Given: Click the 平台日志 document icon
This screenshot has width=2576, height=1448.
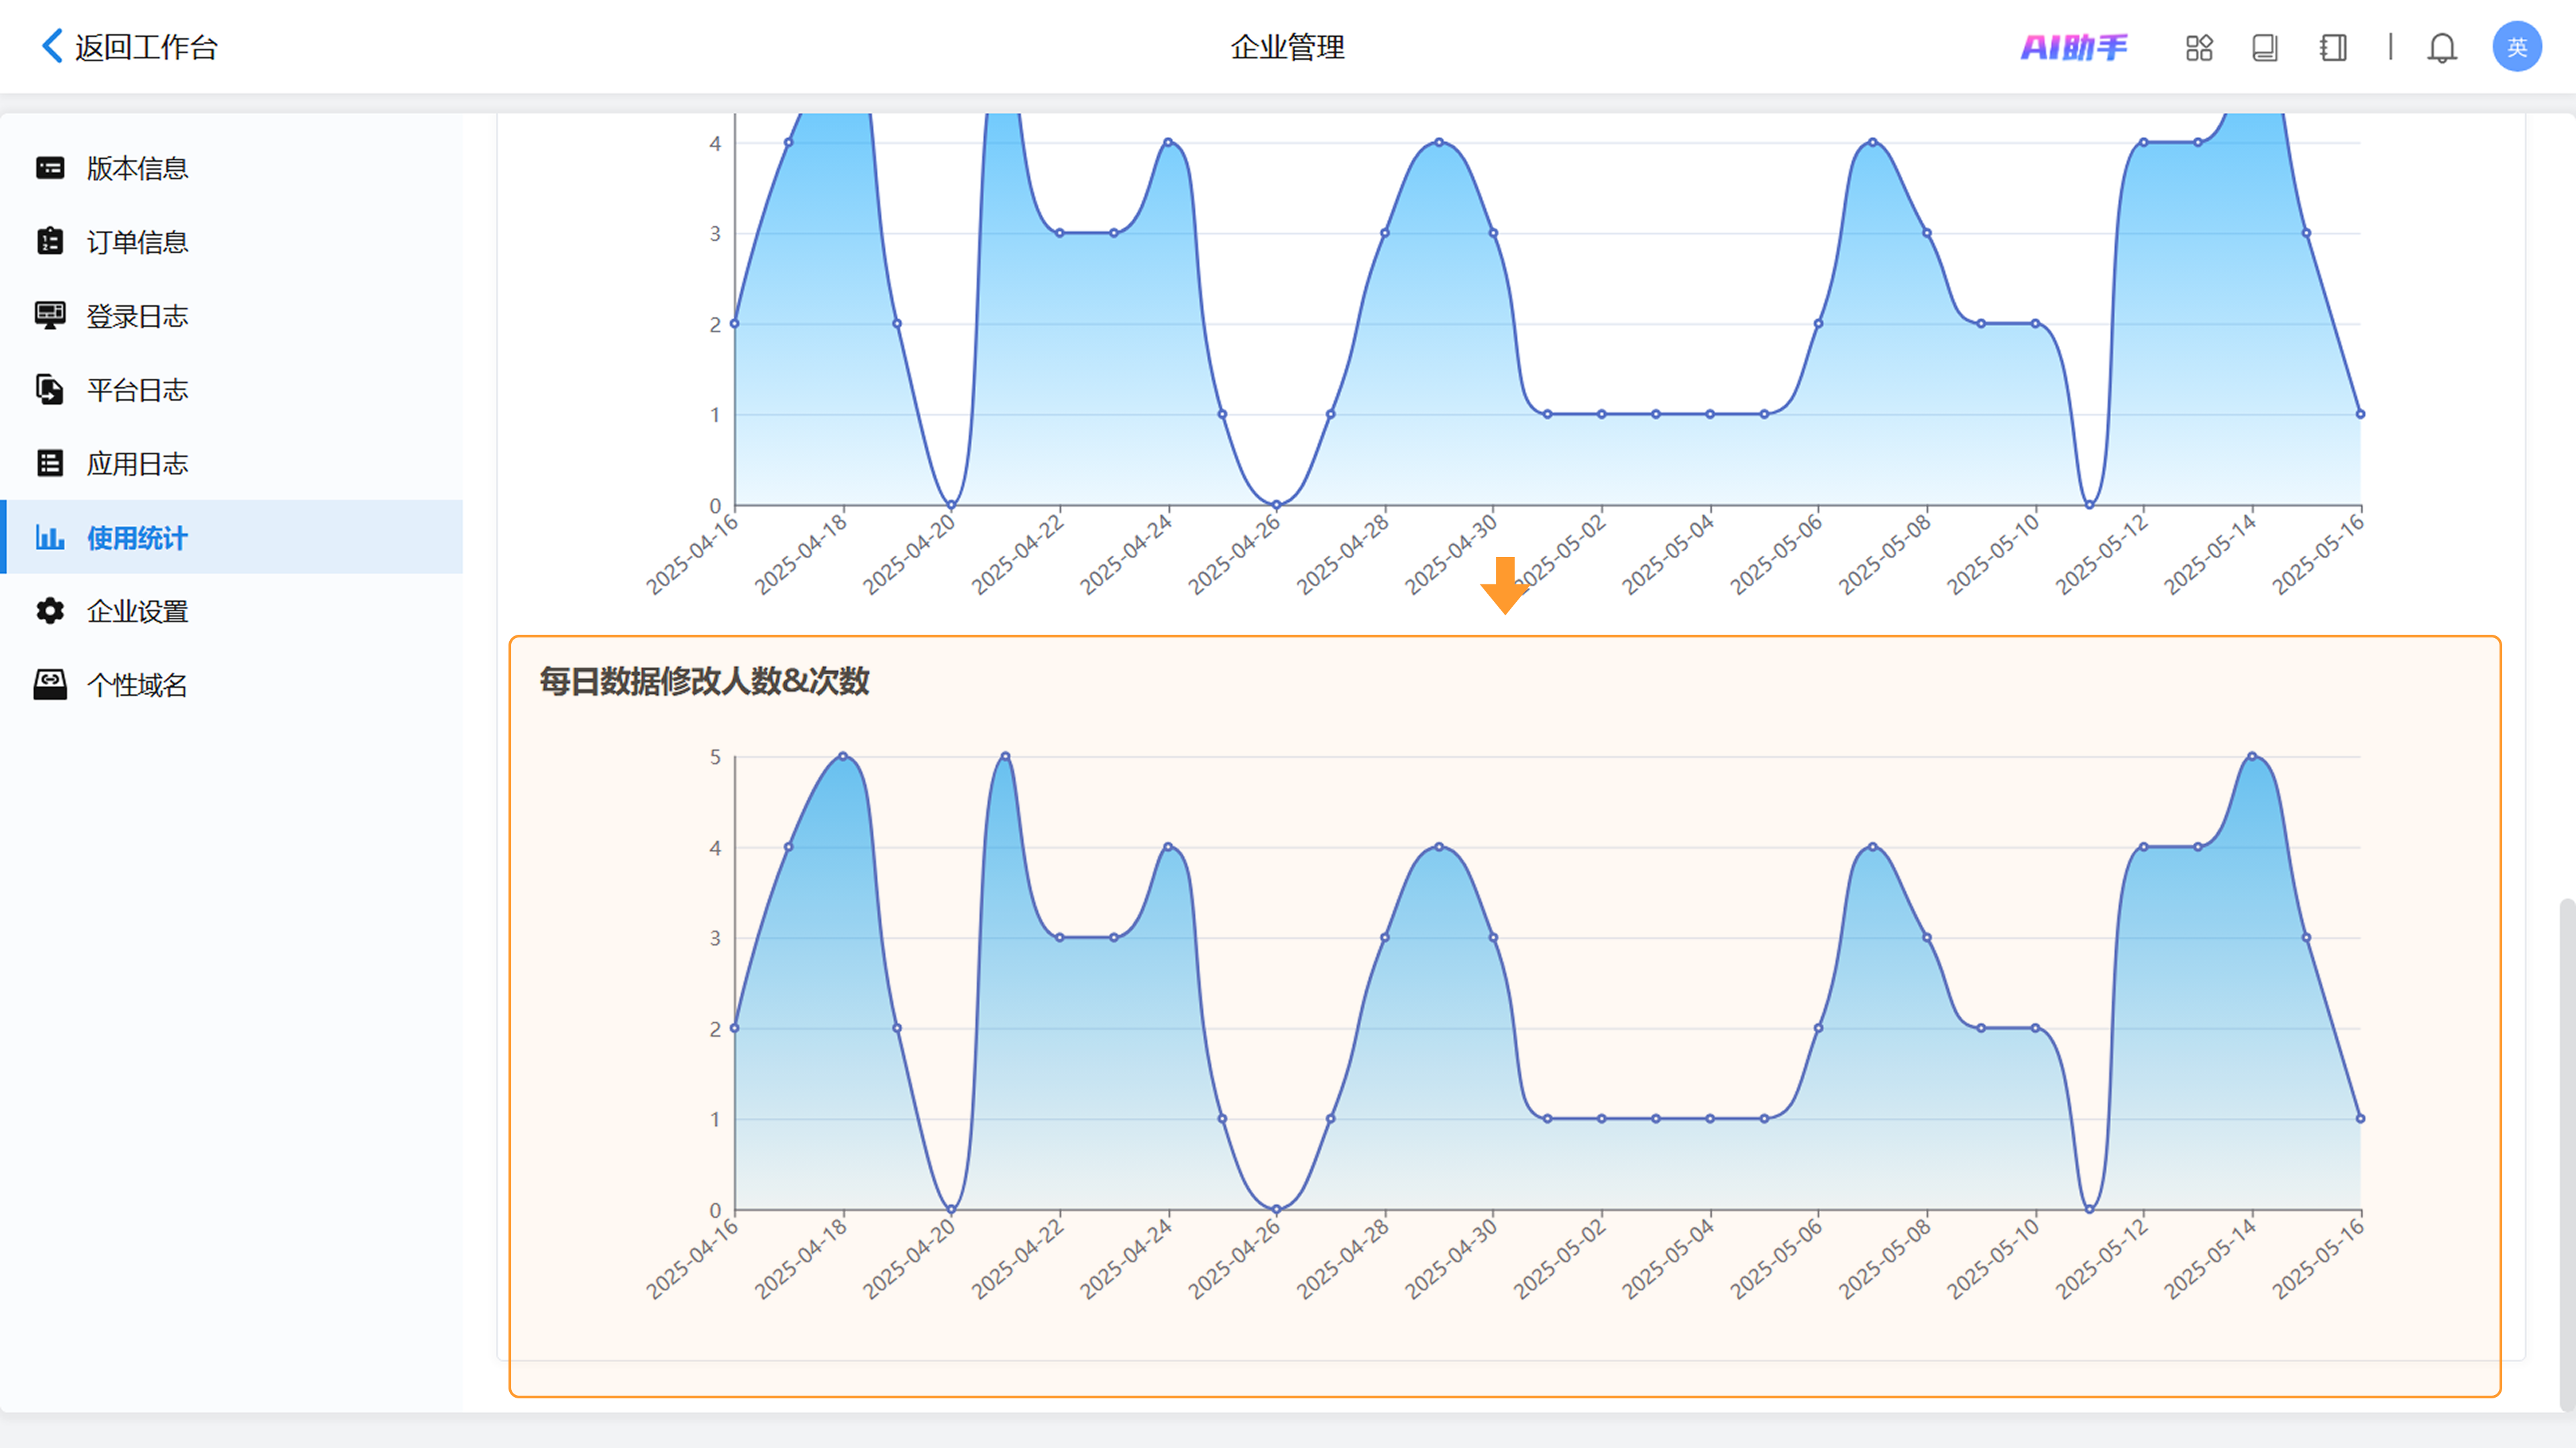Looking at the screenshot, I should (50, 390).
